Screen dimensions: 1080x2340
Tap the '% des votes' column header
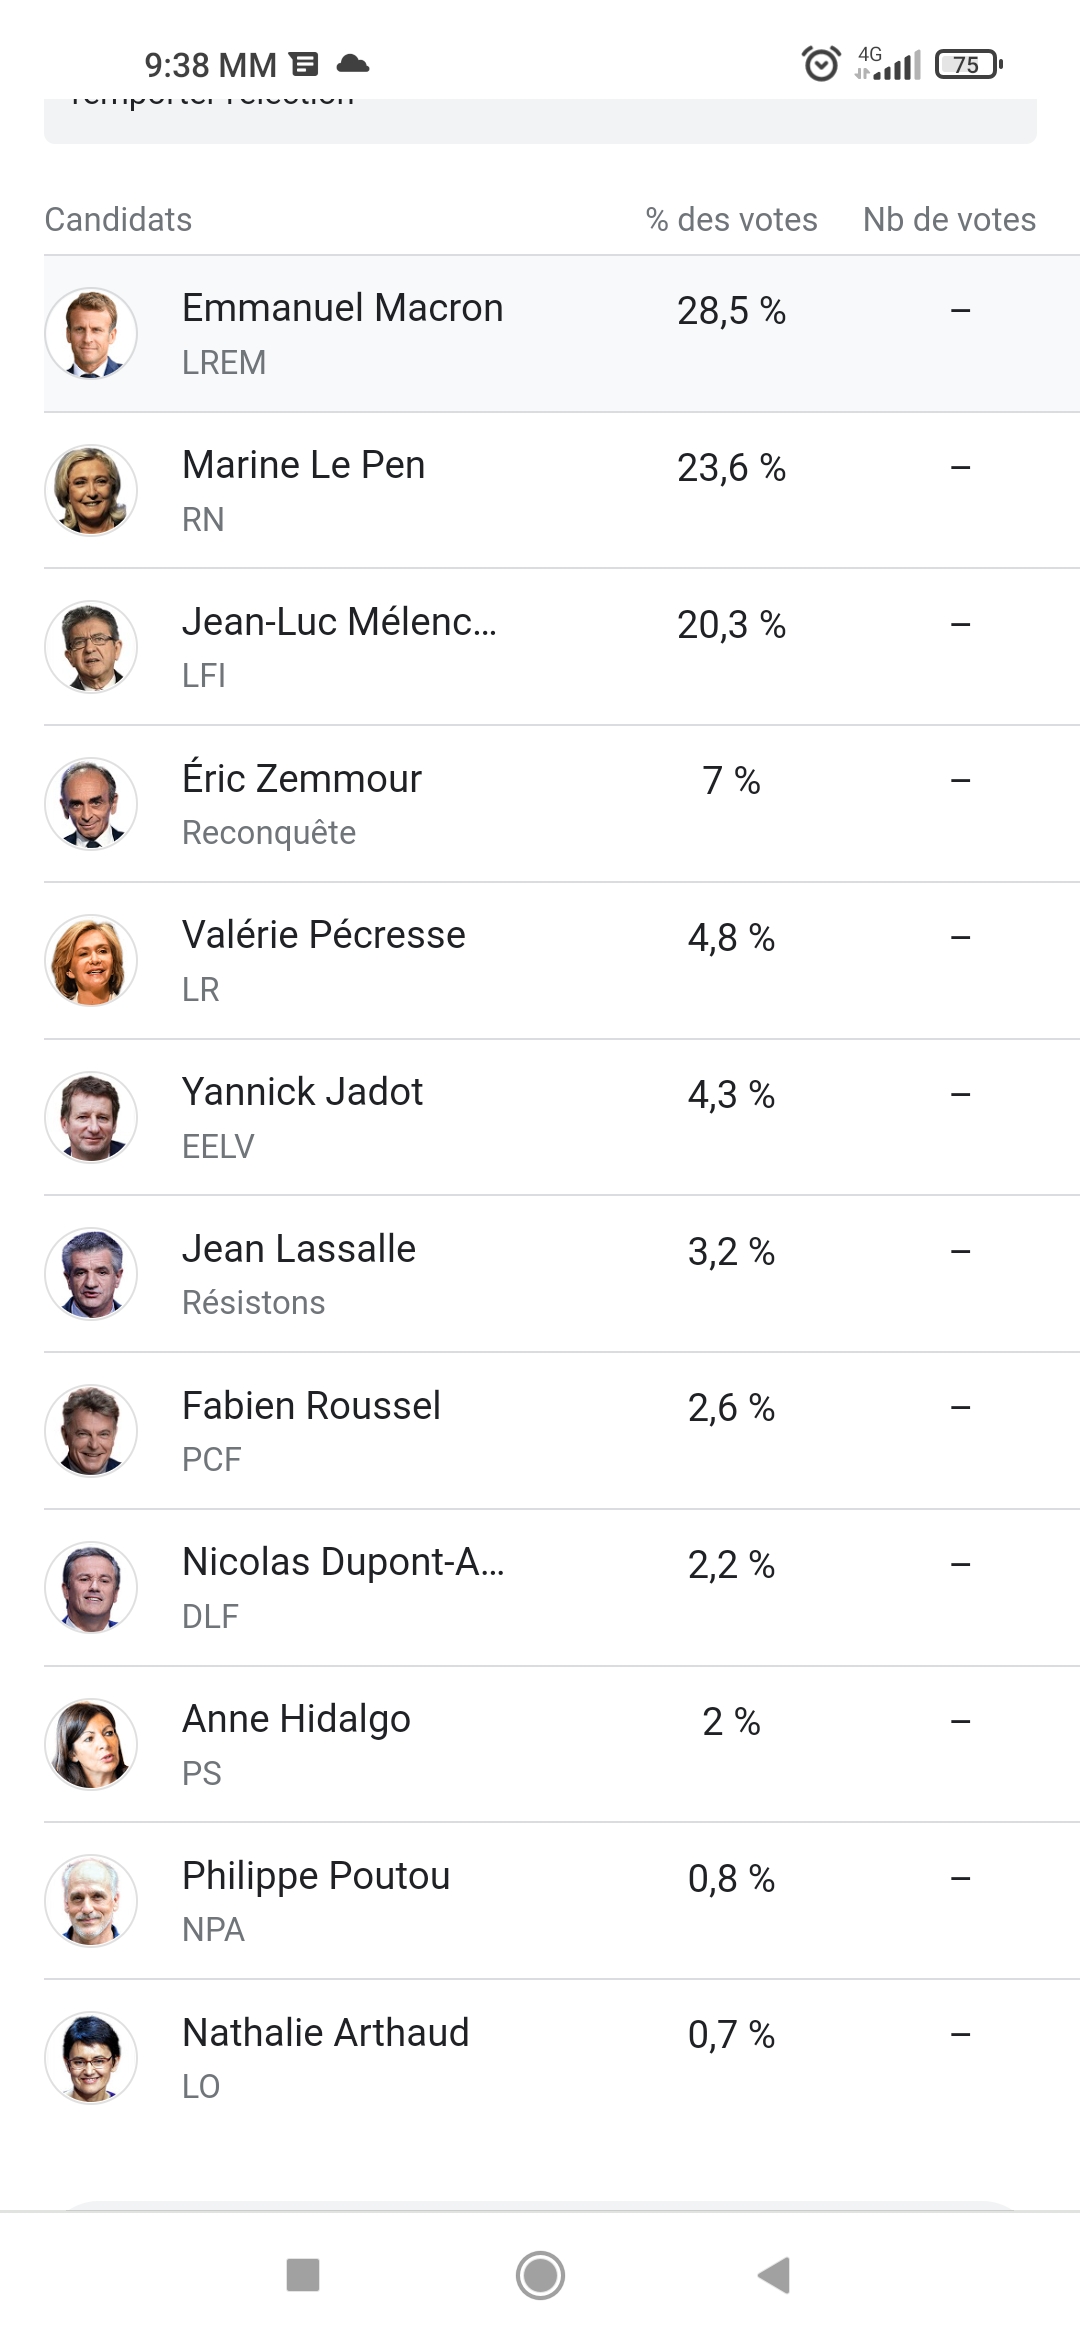[x=731, y=220]
